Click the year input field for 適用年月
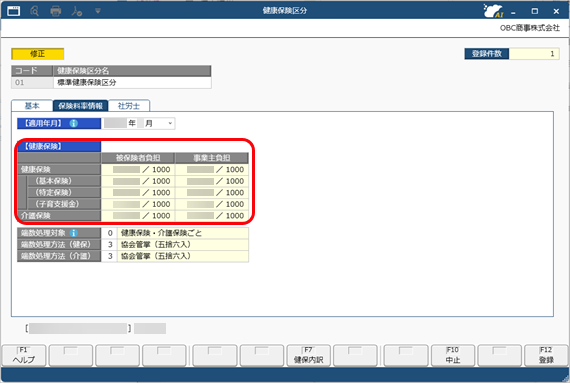 coord(115,123)
